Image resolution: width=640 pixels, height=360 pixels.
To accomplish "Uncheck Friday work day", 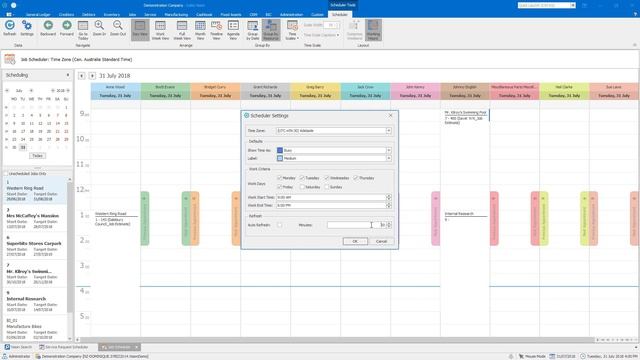I will point(280,187).
